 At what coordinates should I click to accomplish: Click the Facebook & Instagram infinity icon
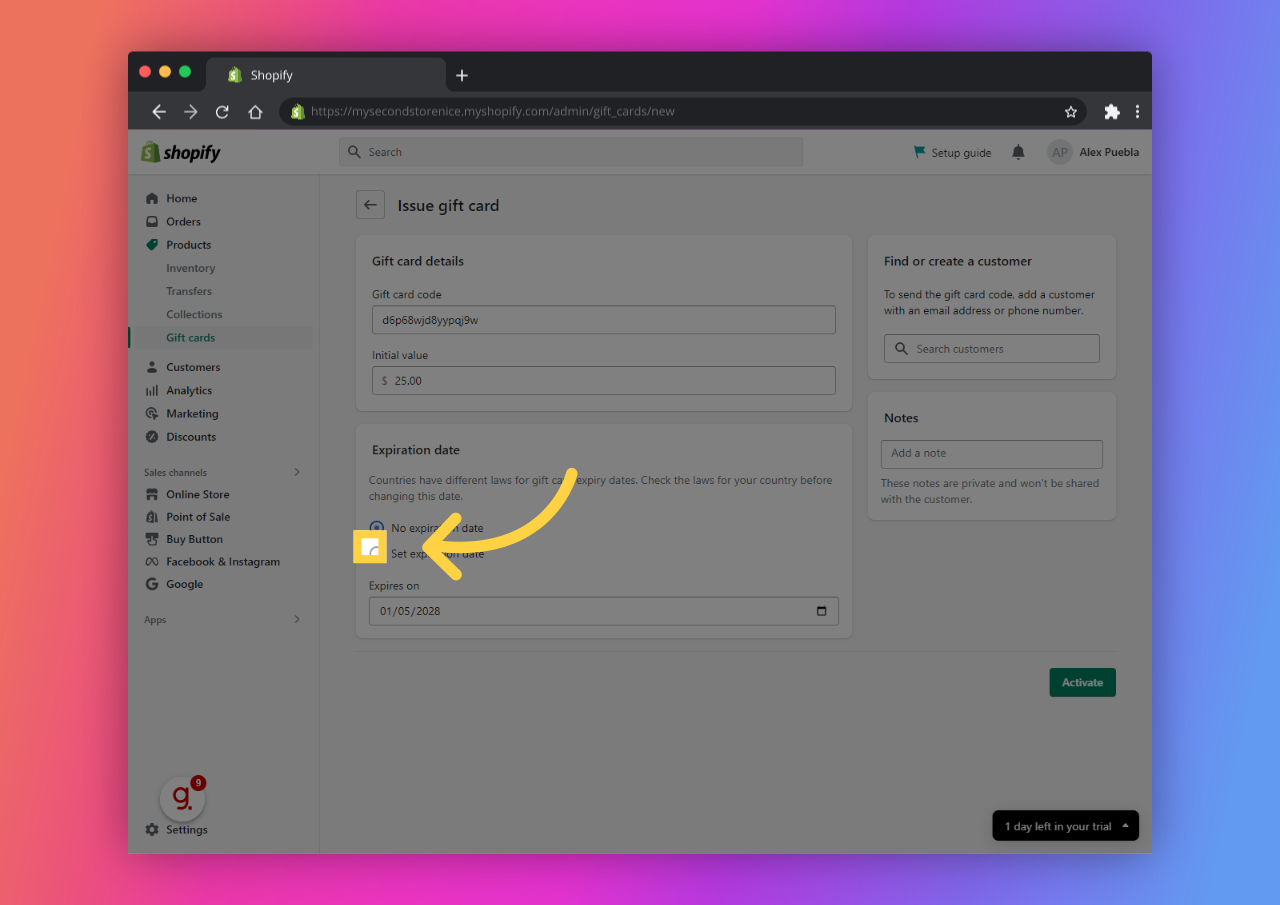point(152,561)
